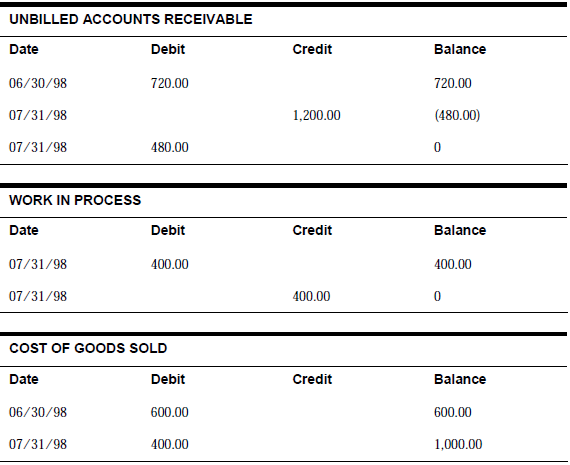570x465 pixels.
Task: Click the UNBILLED ACCOUNTS RECEIVABLE heading
Action: [x=131, y=19]
